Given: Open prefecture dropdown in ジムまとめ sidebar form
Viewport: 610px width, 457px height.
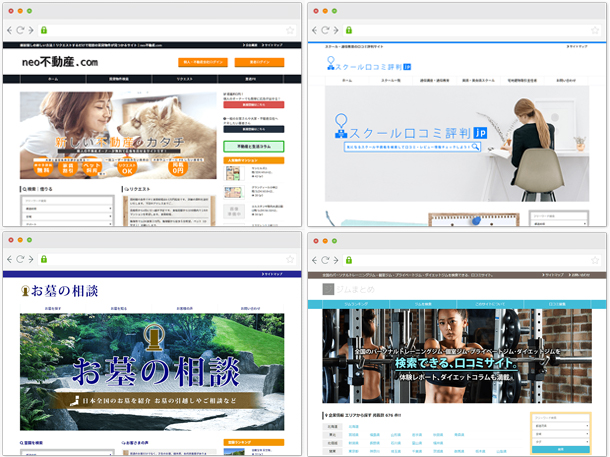Looking at the screenshot, I should click(x=561, y=426).
